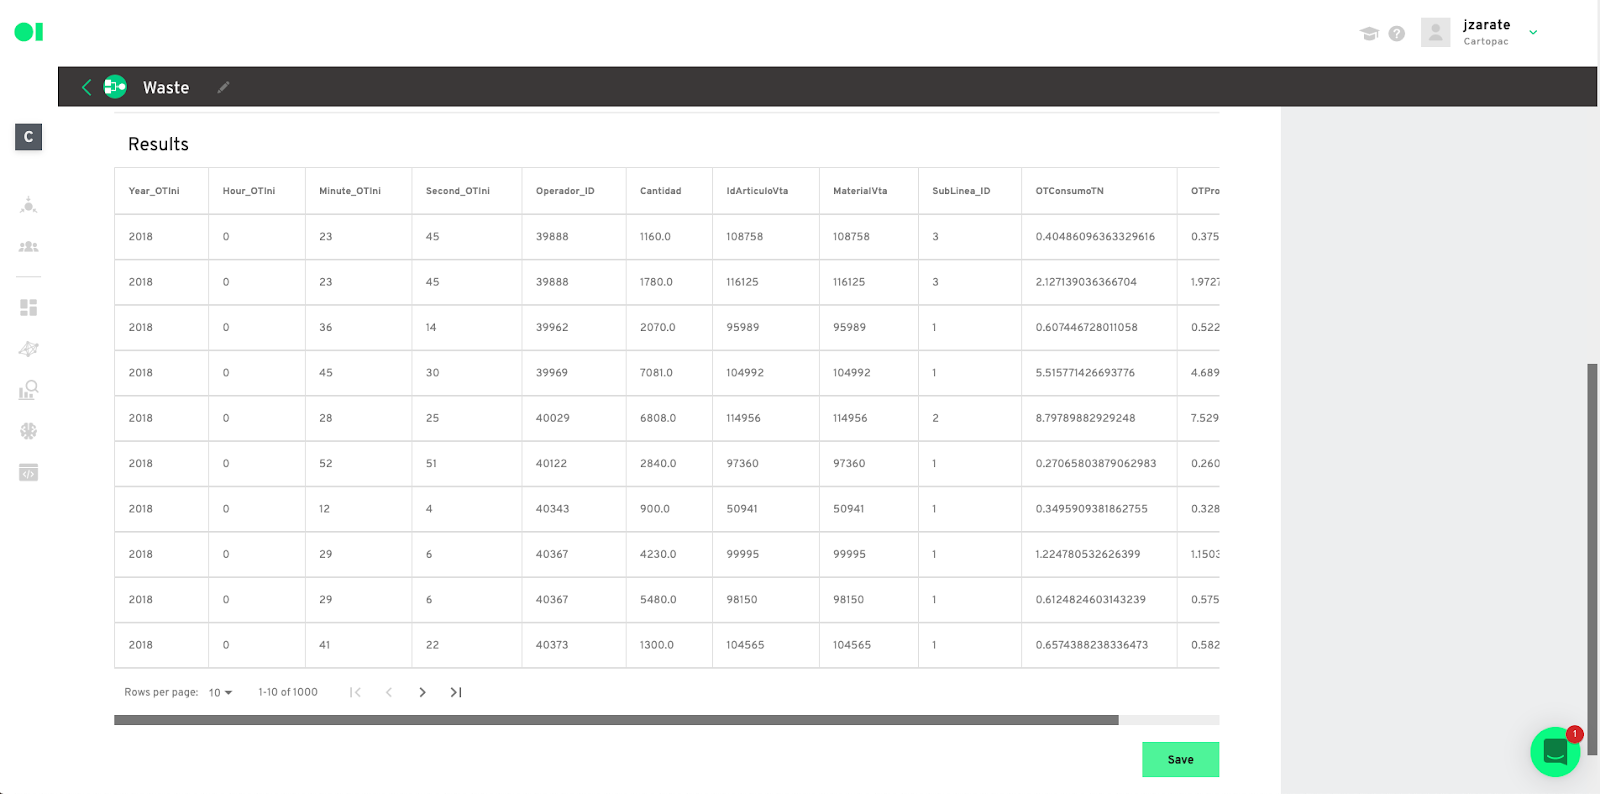The height and width of the screenshot is (794, 1600).
Task: Click the Results heading
Action: 158,144
